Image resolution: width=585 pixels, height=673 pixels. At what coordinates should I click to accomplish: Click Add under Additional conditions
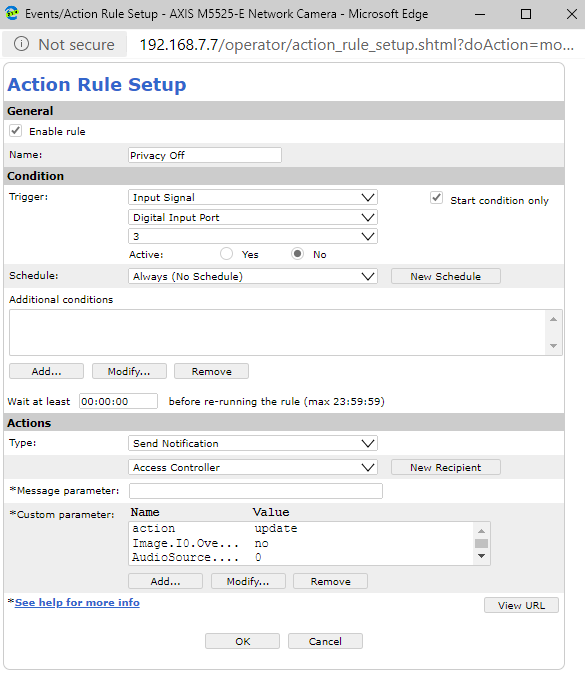click(46, 371)
